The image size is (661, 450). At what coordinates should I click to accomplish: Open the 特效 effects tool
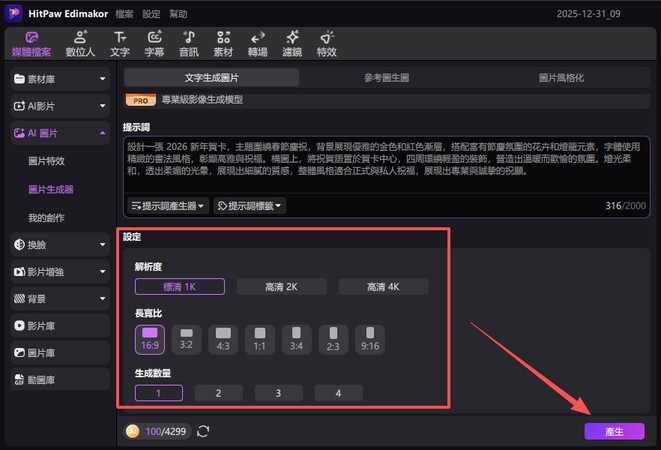[x=327, y=44]
